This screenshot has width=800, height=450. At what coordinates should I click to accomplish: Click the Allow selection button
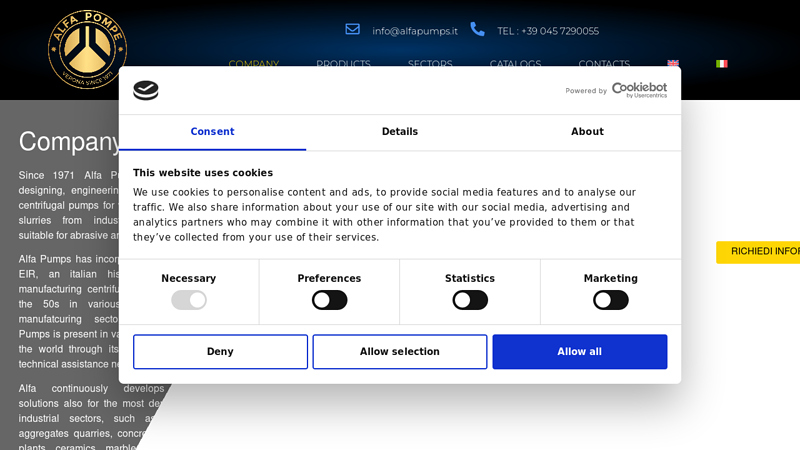click(x=400, y=352)
